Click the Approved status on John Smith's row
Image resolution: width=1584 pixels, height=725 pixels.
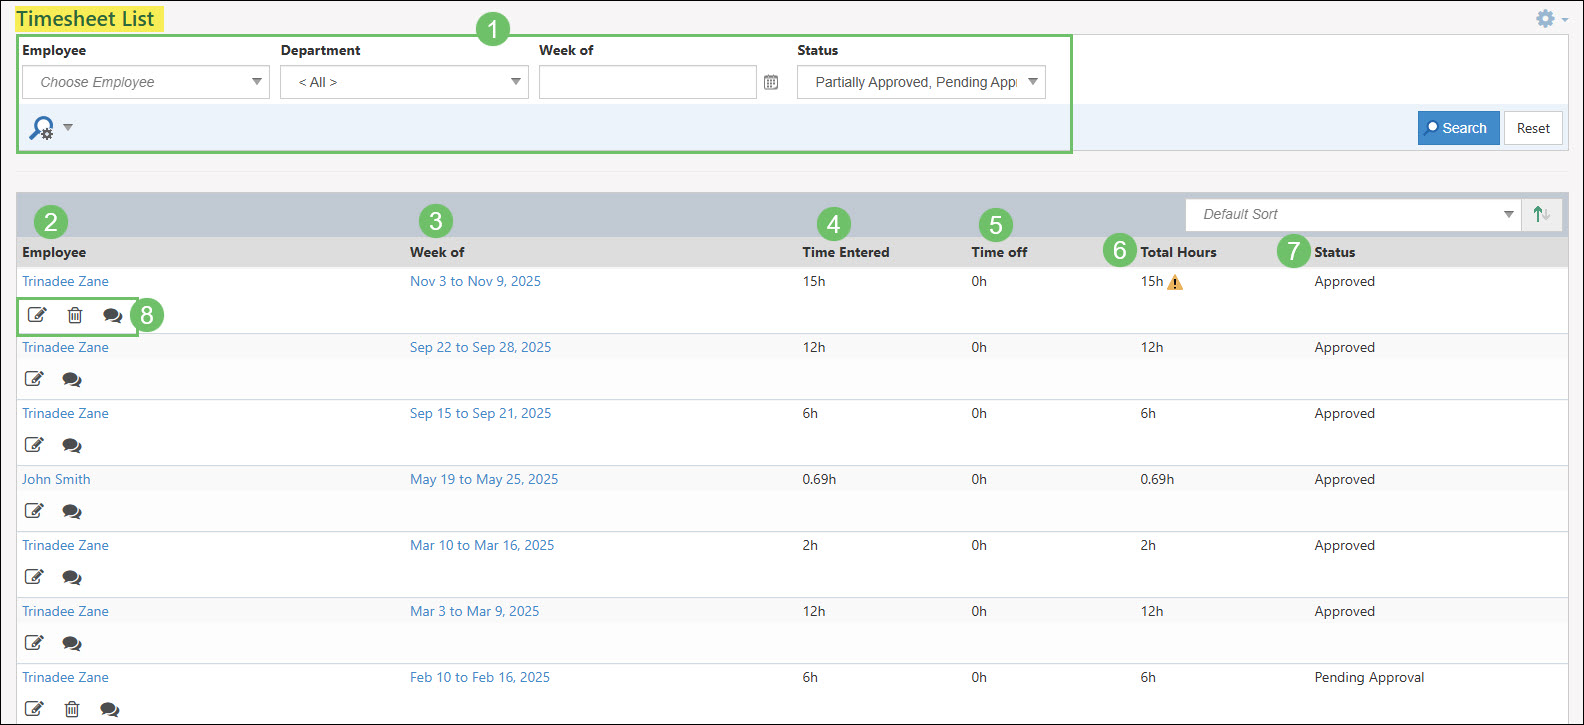(1344, 479)
